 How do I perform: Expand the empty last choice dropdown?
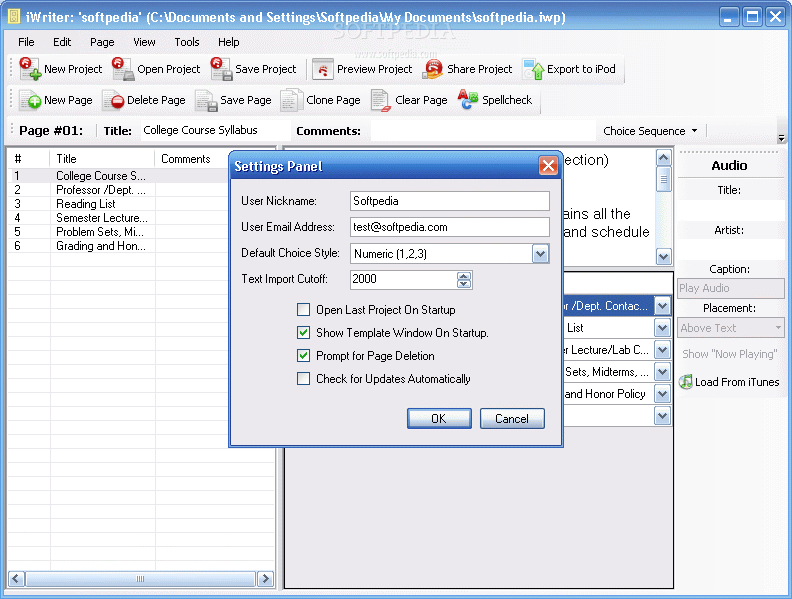pos(662,416)
